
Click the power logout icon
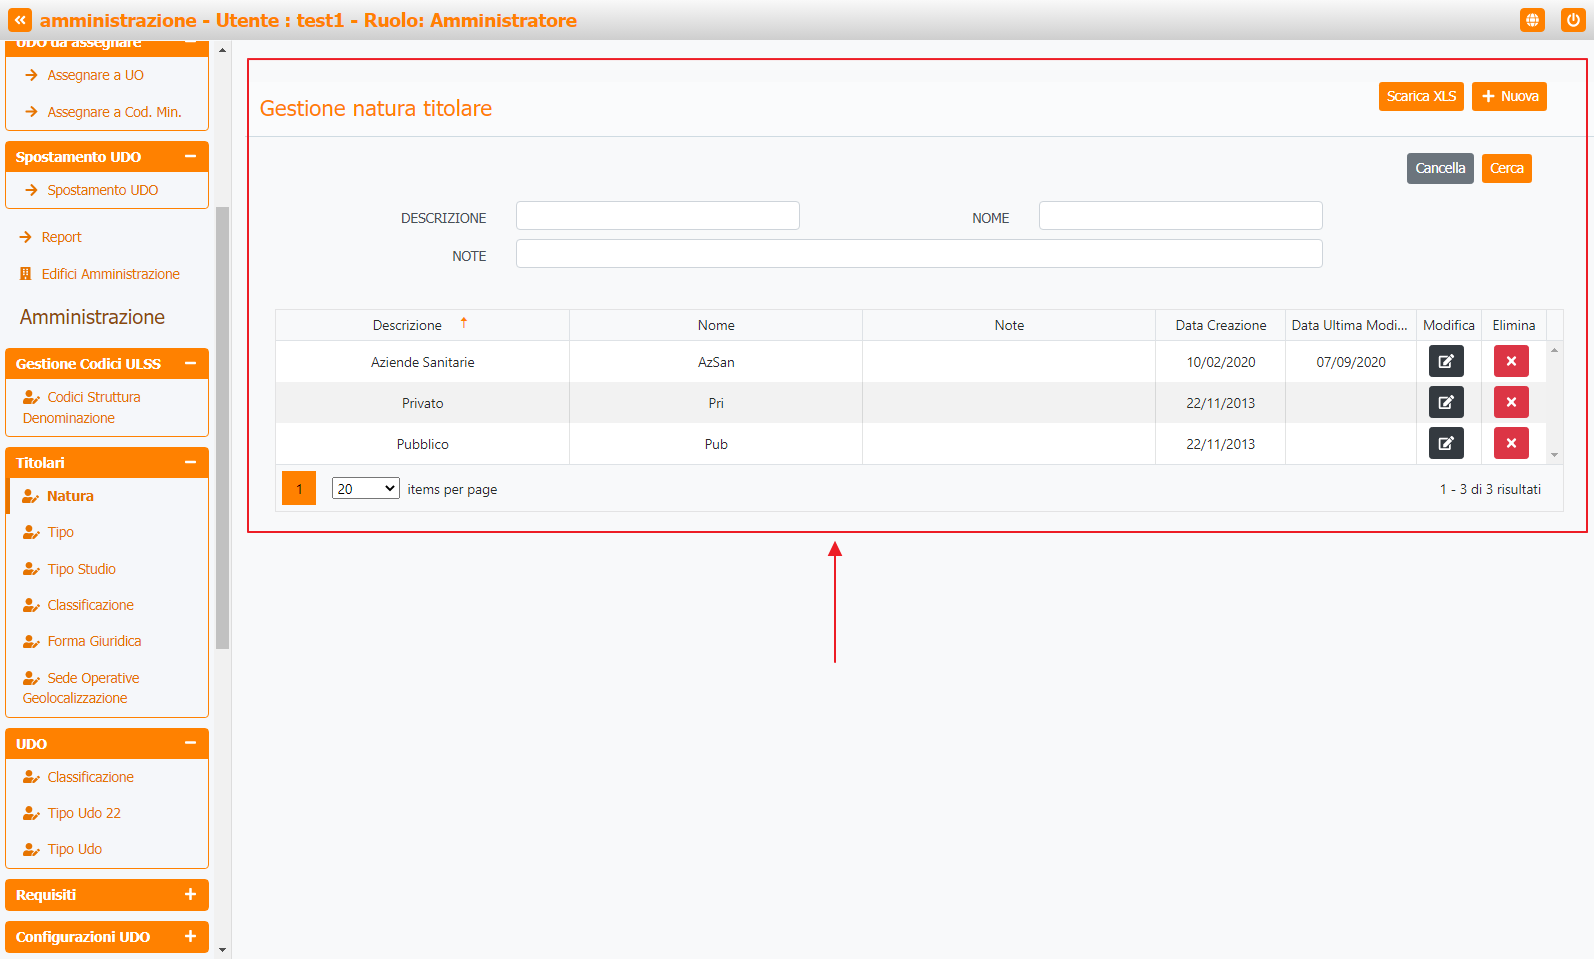[1572, 20]
